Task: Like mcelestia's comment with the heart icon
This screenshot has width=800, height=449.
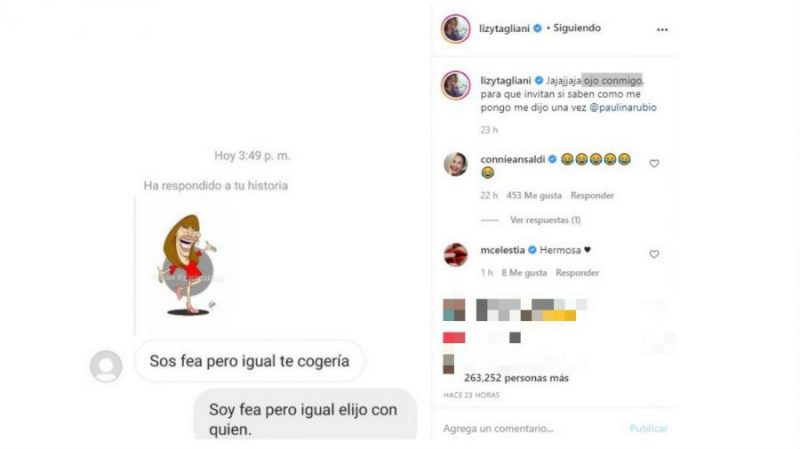Action: [x=654, y=254]
